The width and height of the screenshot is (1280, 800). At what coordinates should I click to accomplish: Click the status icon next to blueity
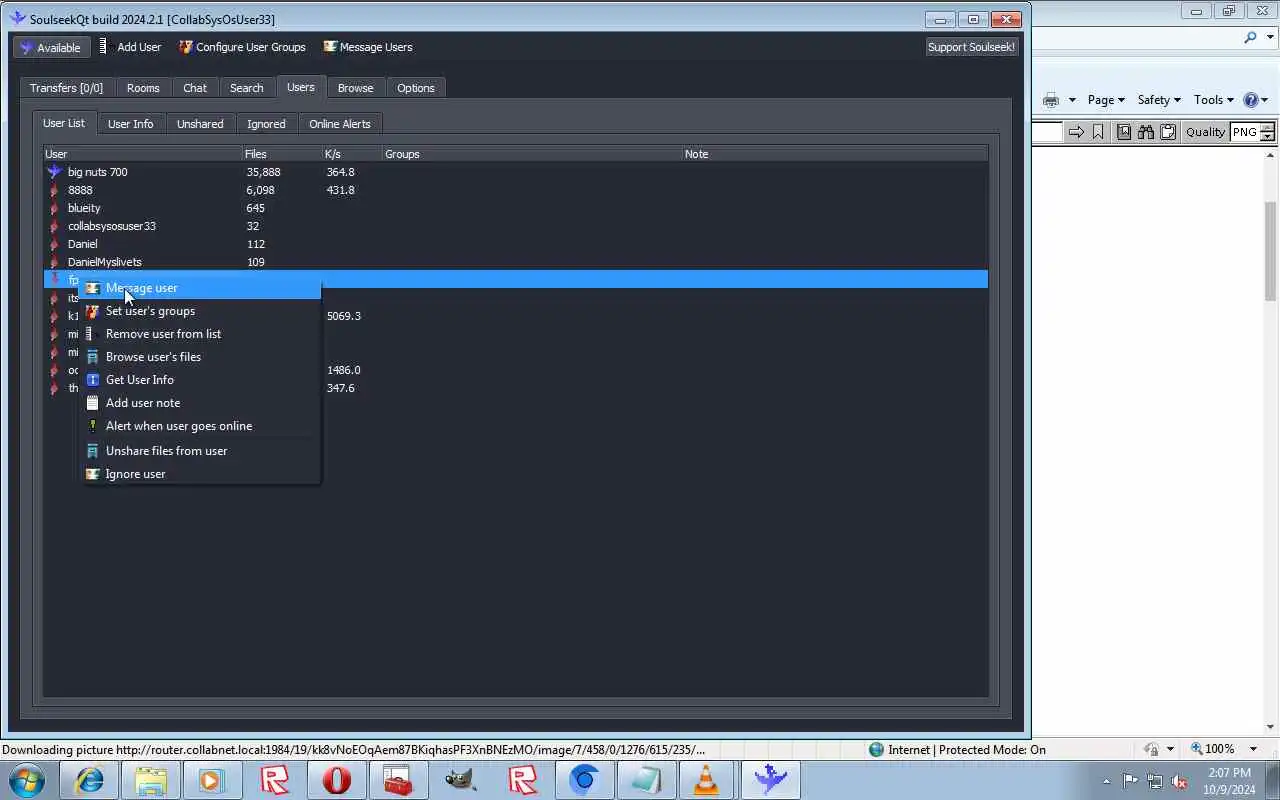click(x=54, y=208)
